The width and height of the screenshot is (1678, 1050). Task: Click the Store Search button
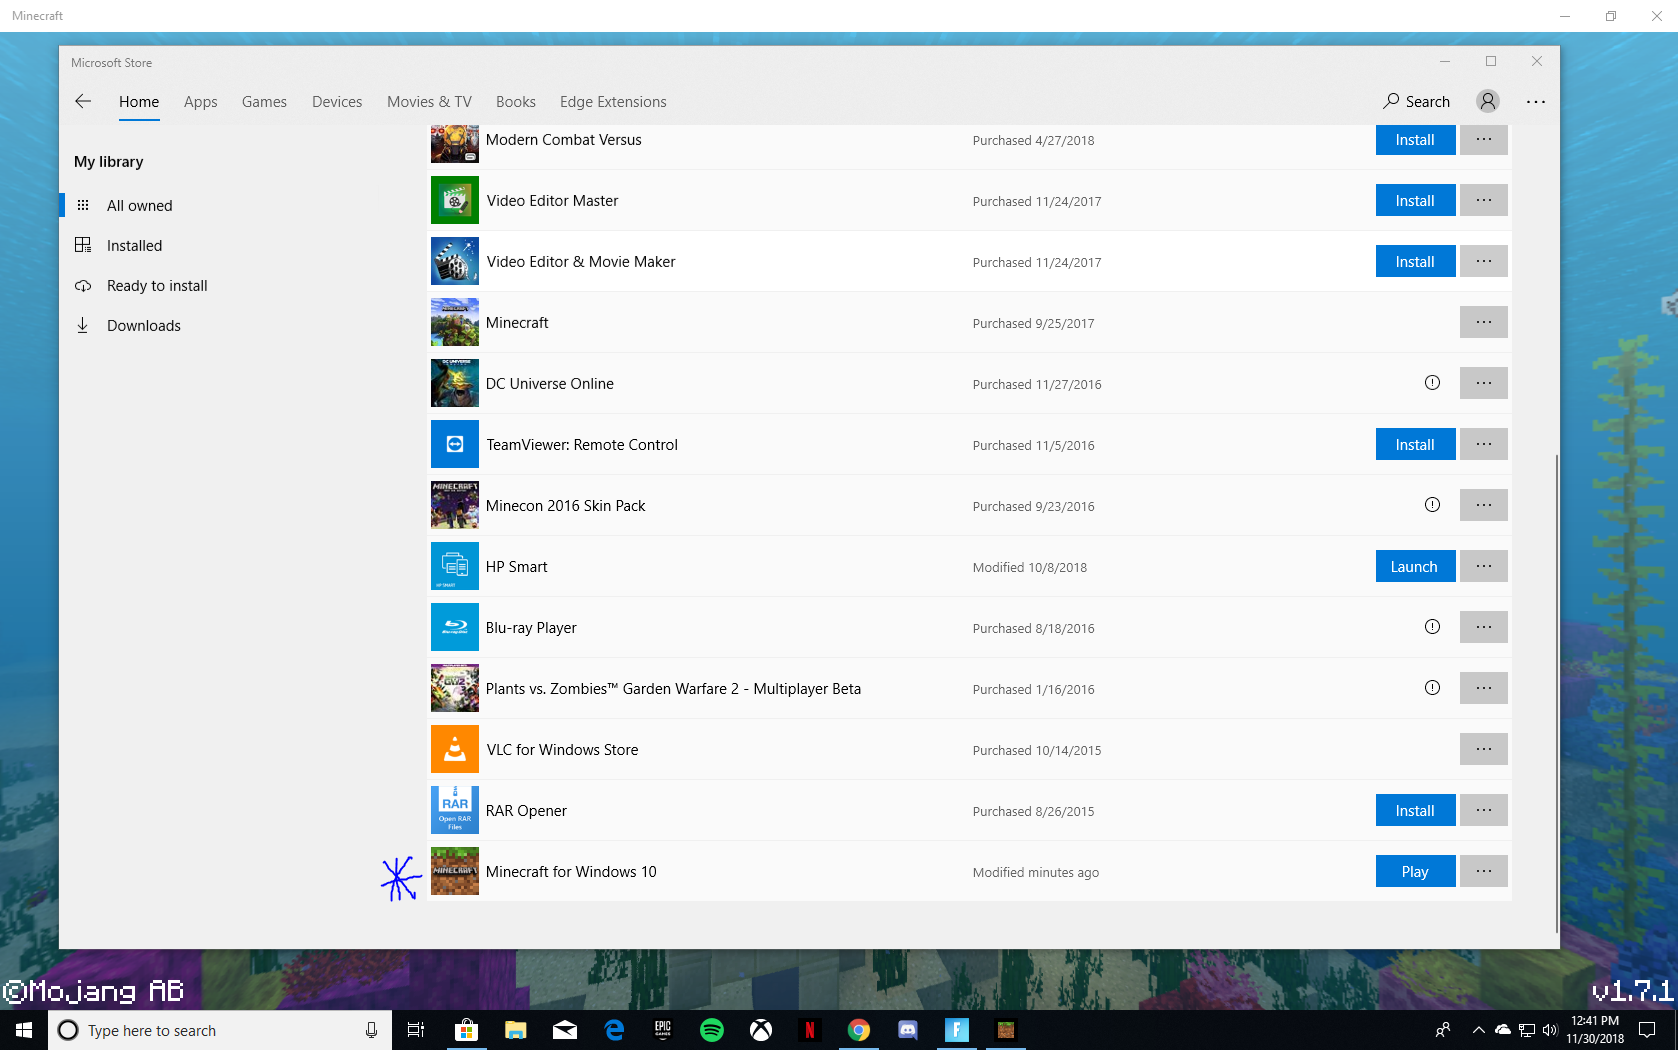1416,101
